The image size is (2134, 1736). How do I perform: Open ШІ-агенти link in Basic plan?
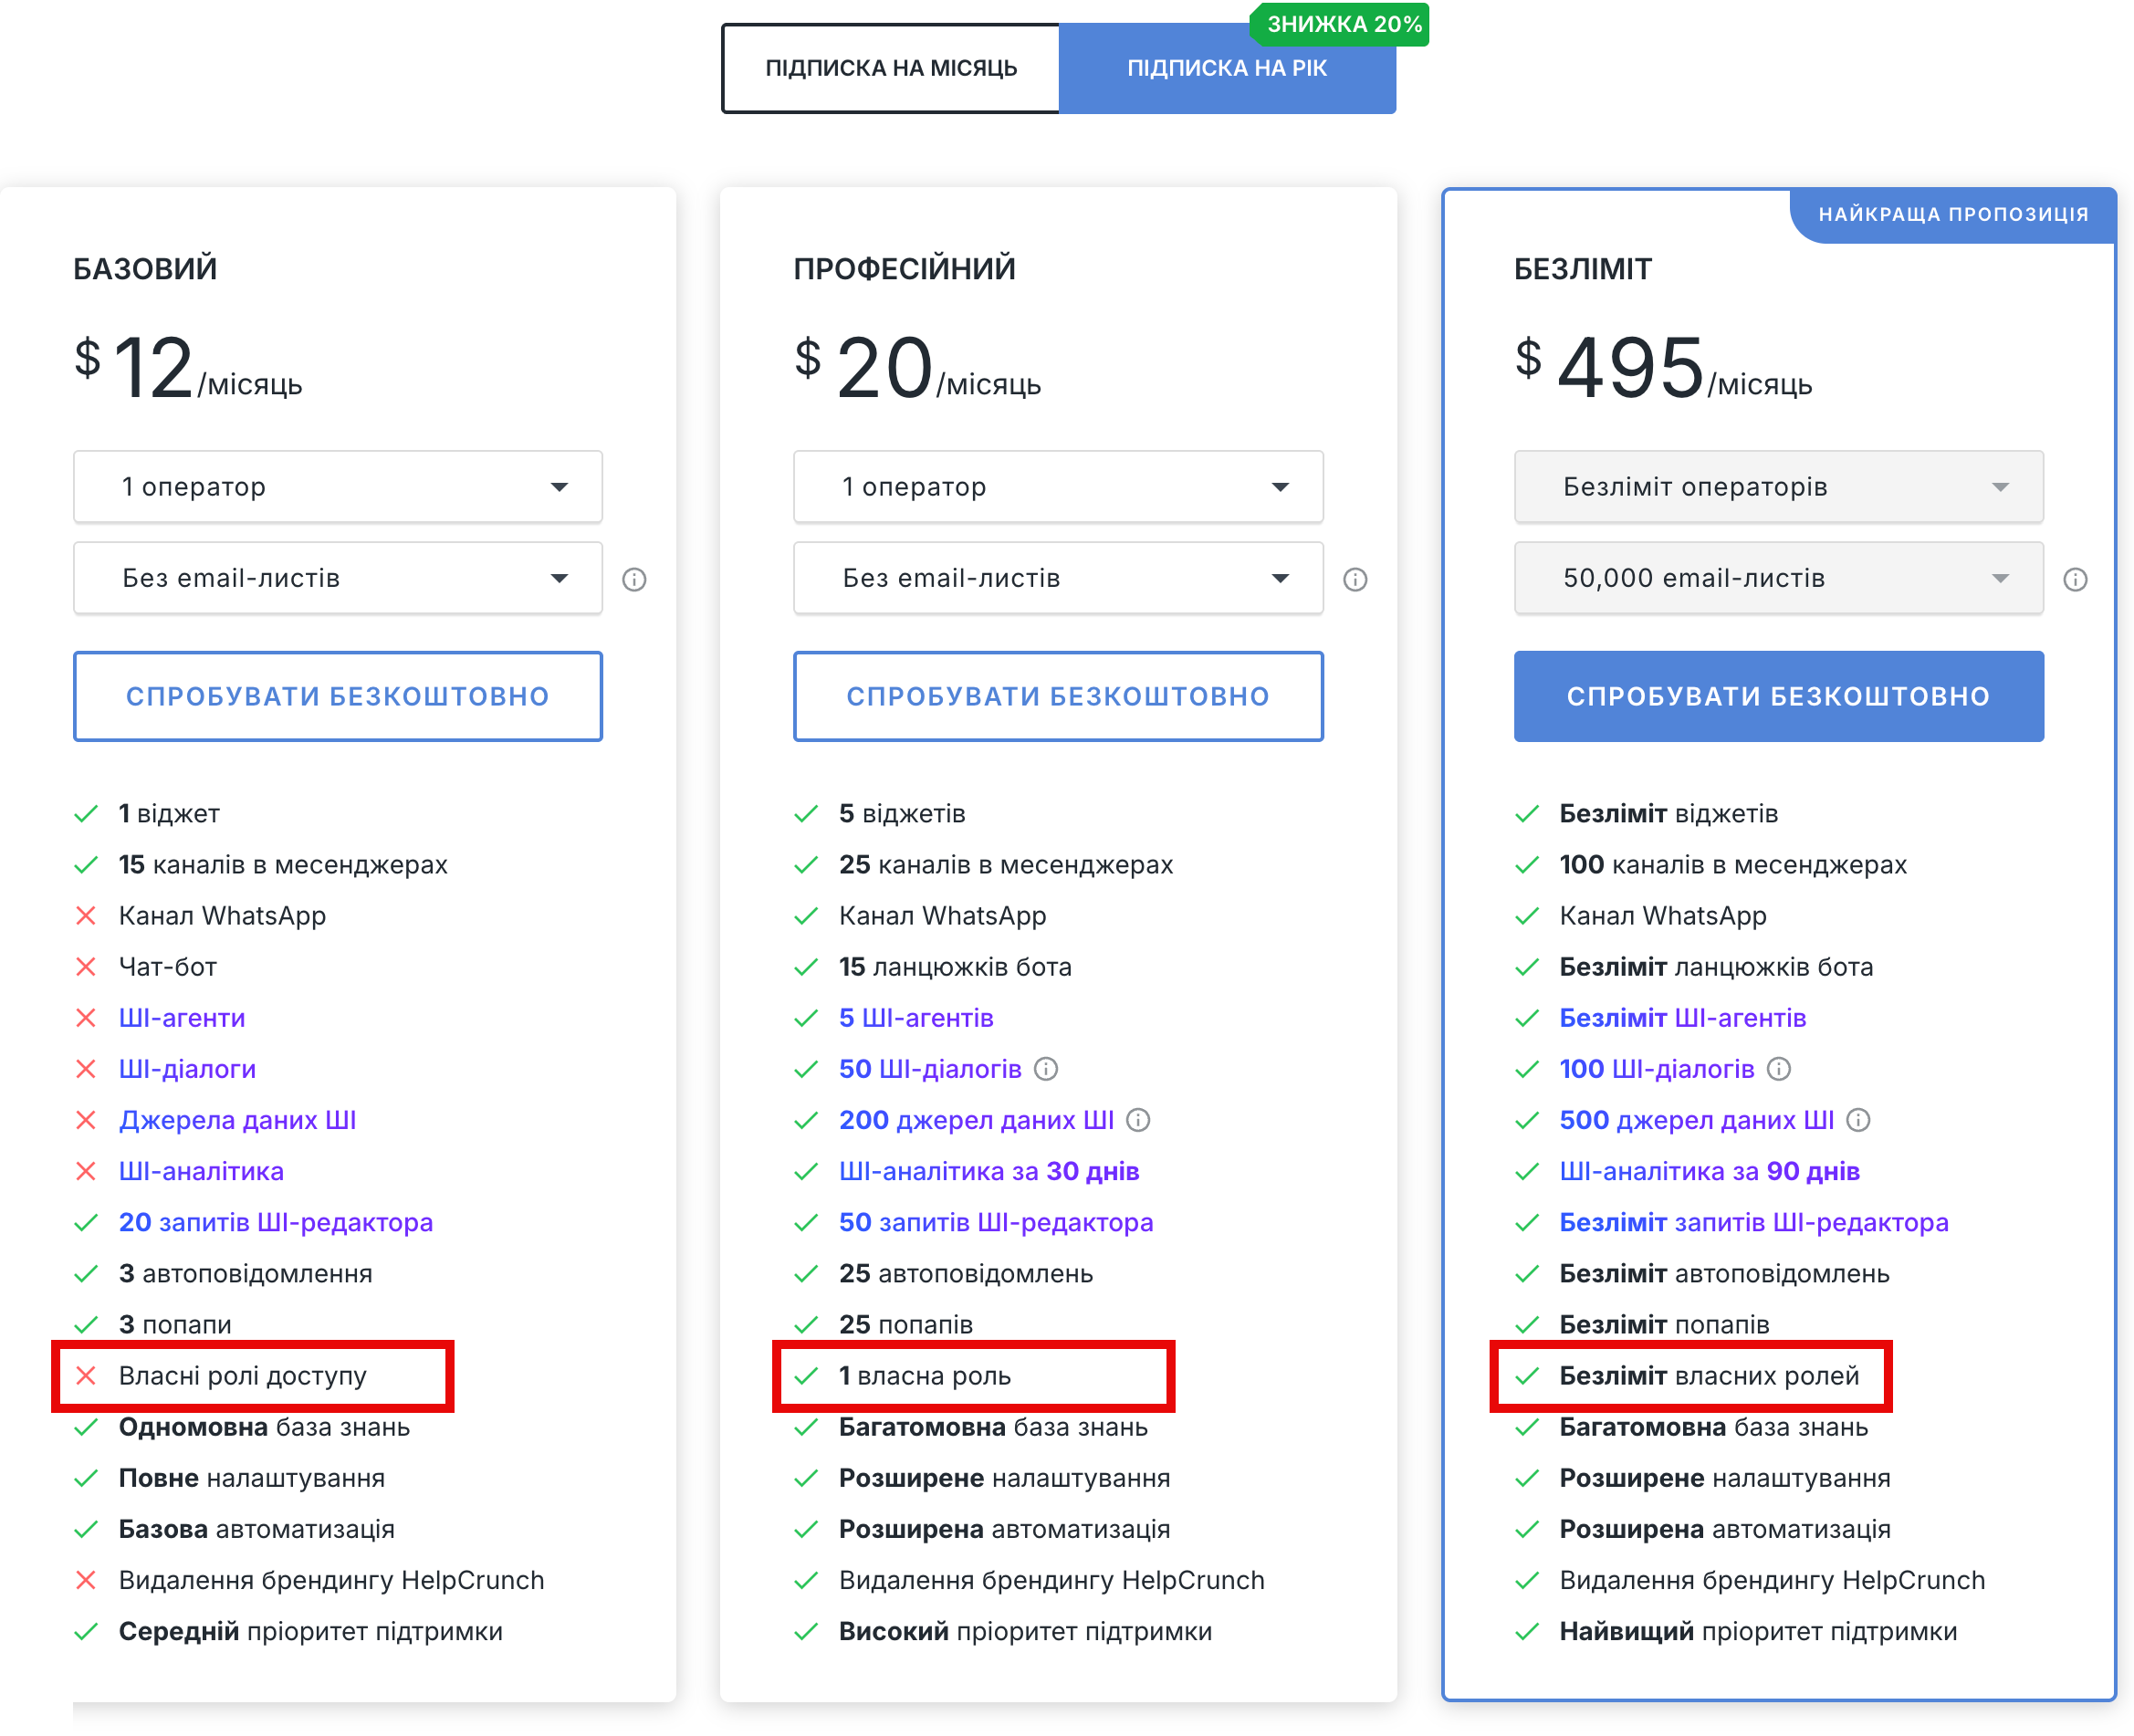[182, 1018]
